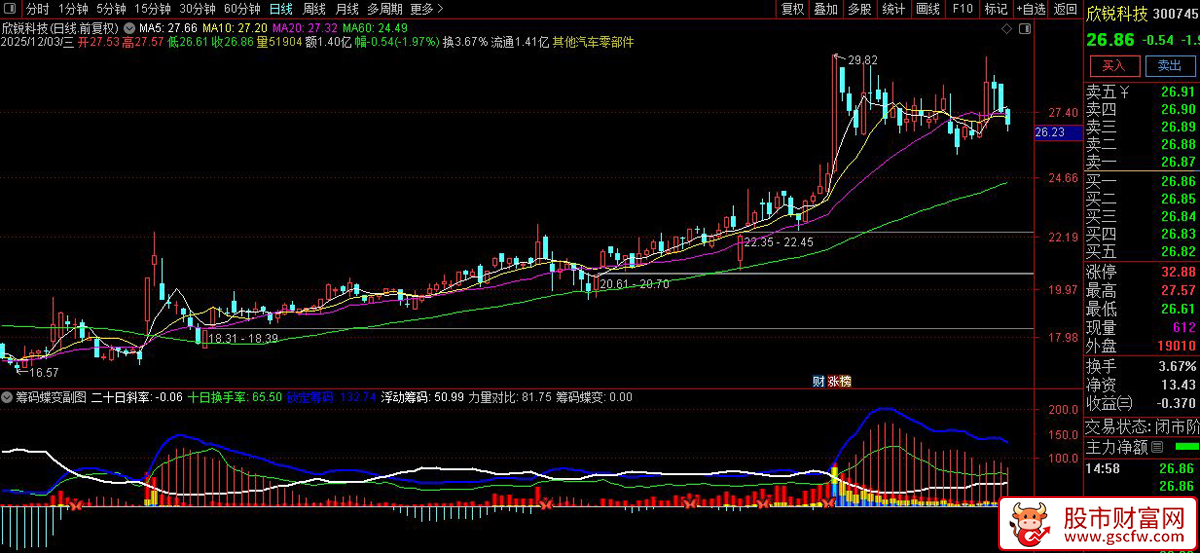
Task: Click the 浮动筹码 50.99 label
Action: [x=422, y=397]
